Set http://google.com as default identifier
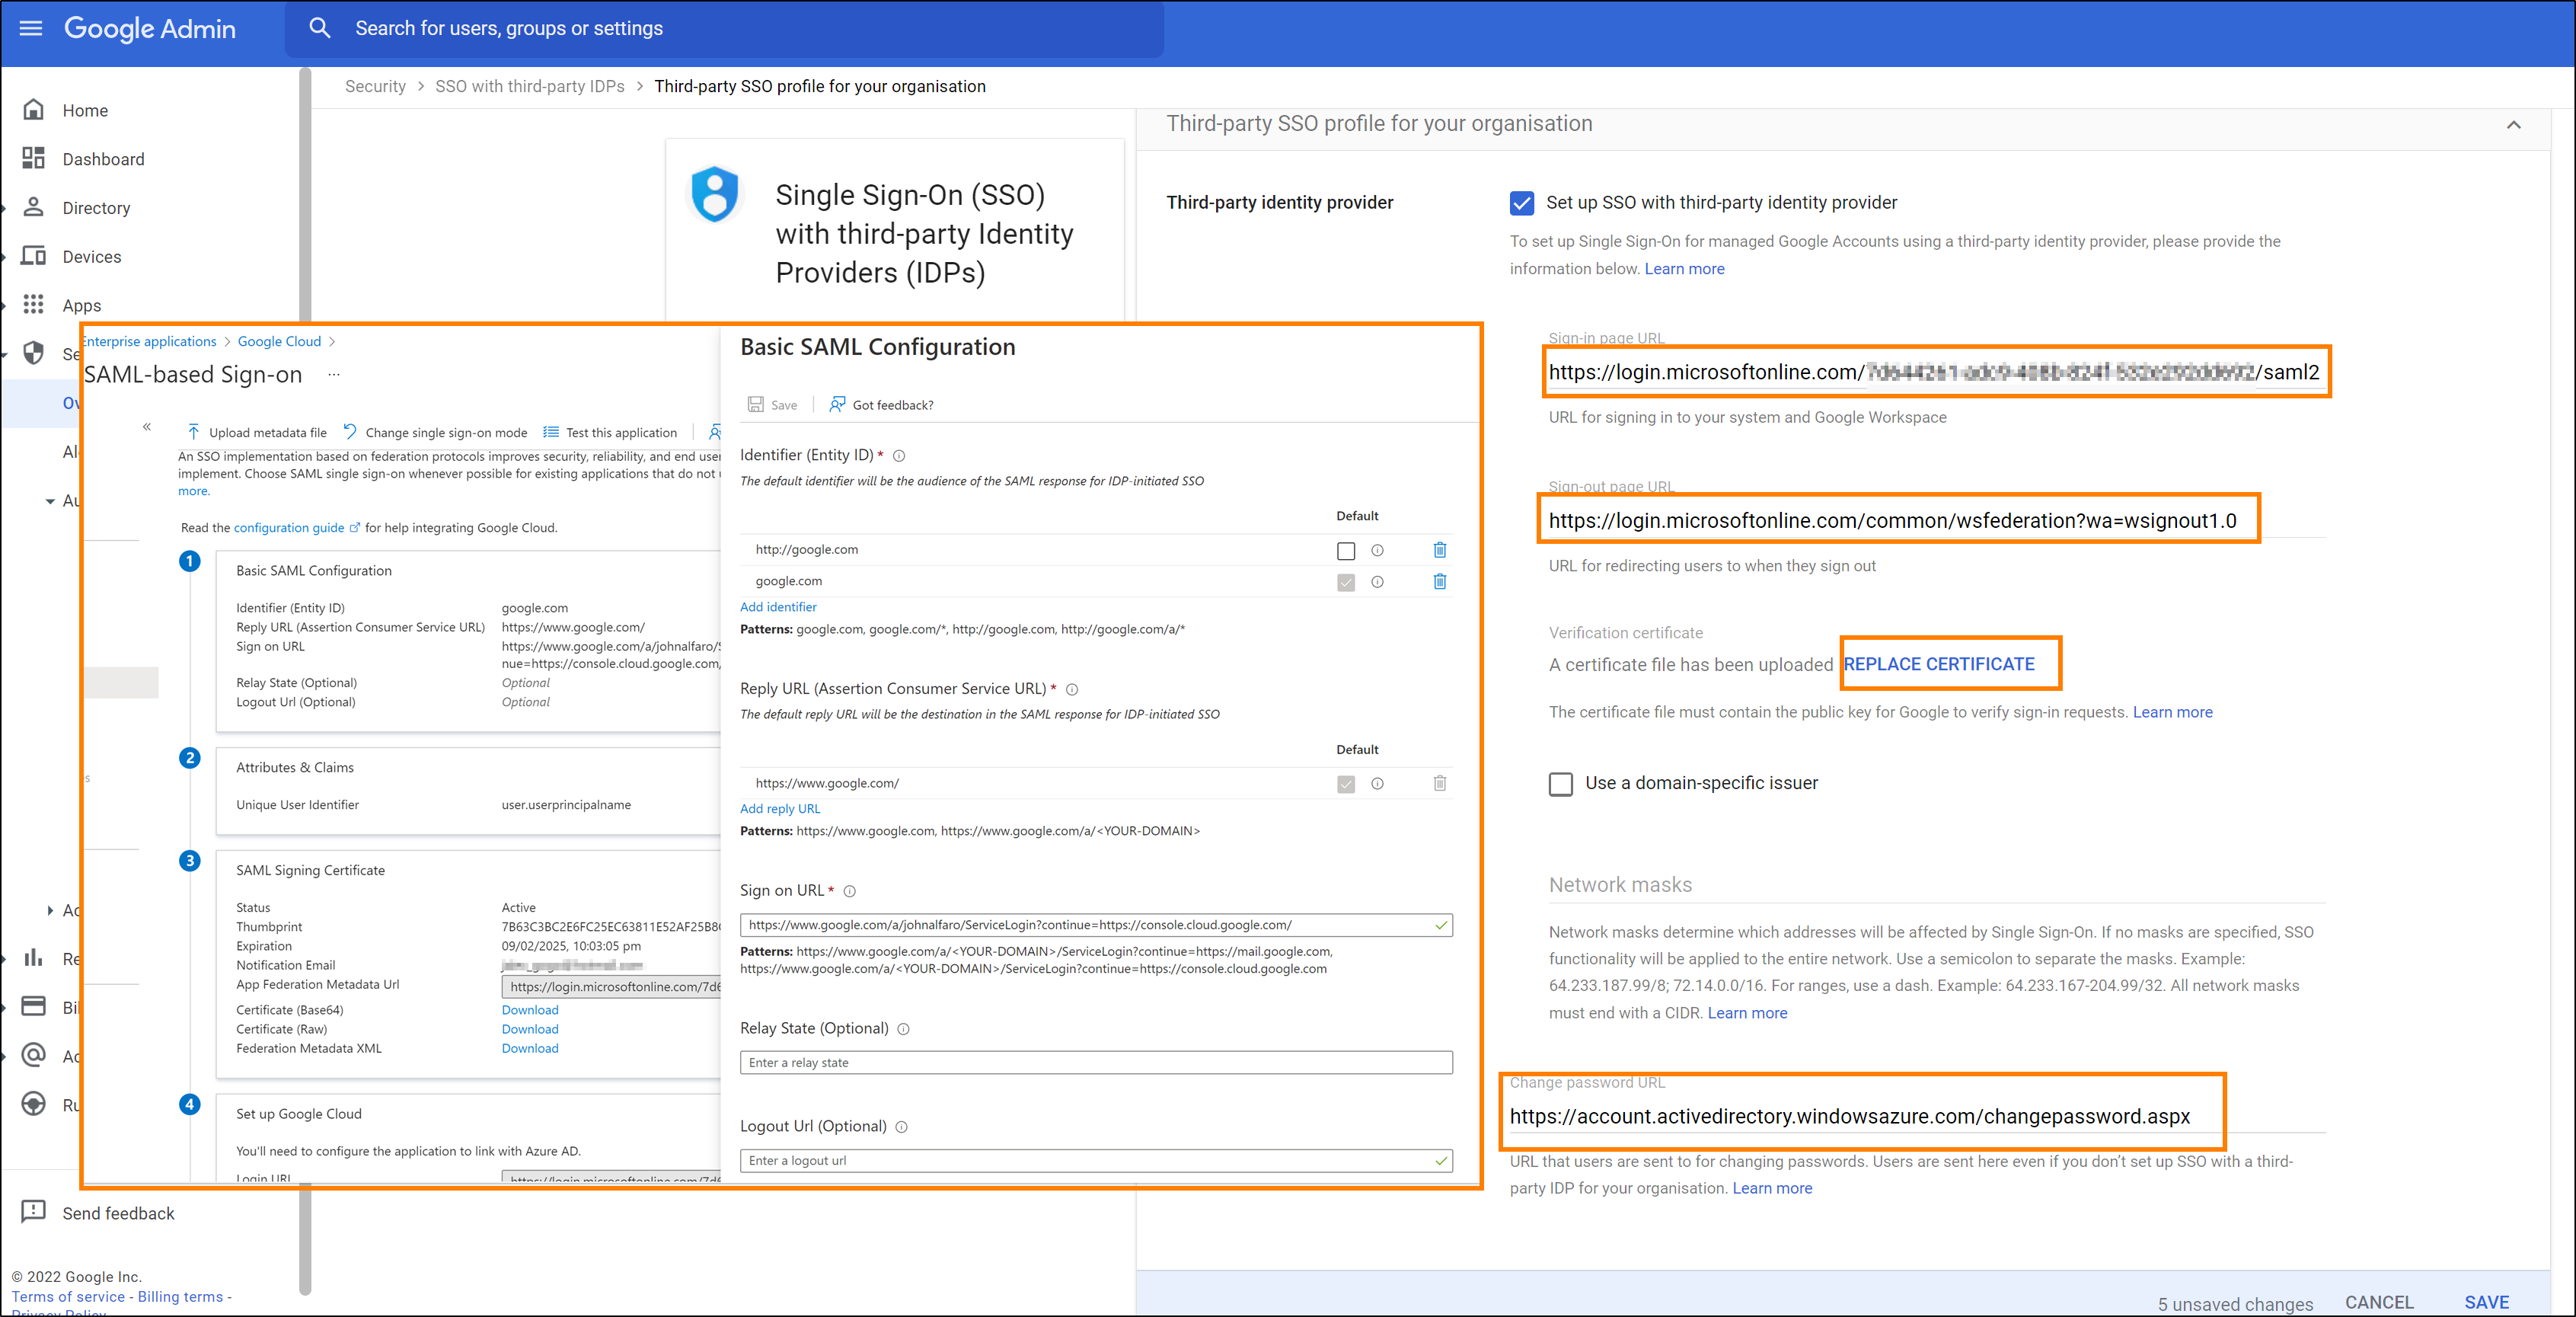This screenshot has height=1317, width=2576. click(x=1345, y=551)
